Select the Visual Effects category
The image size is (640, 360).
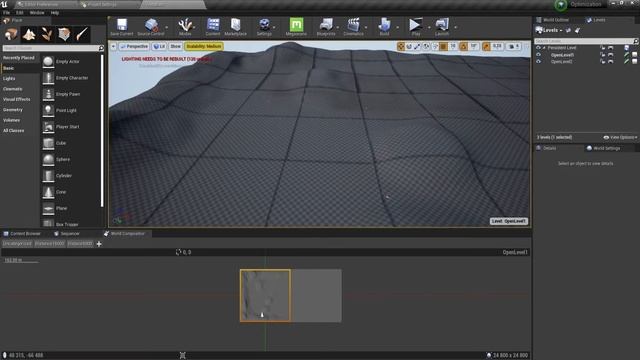pos(17,100)
